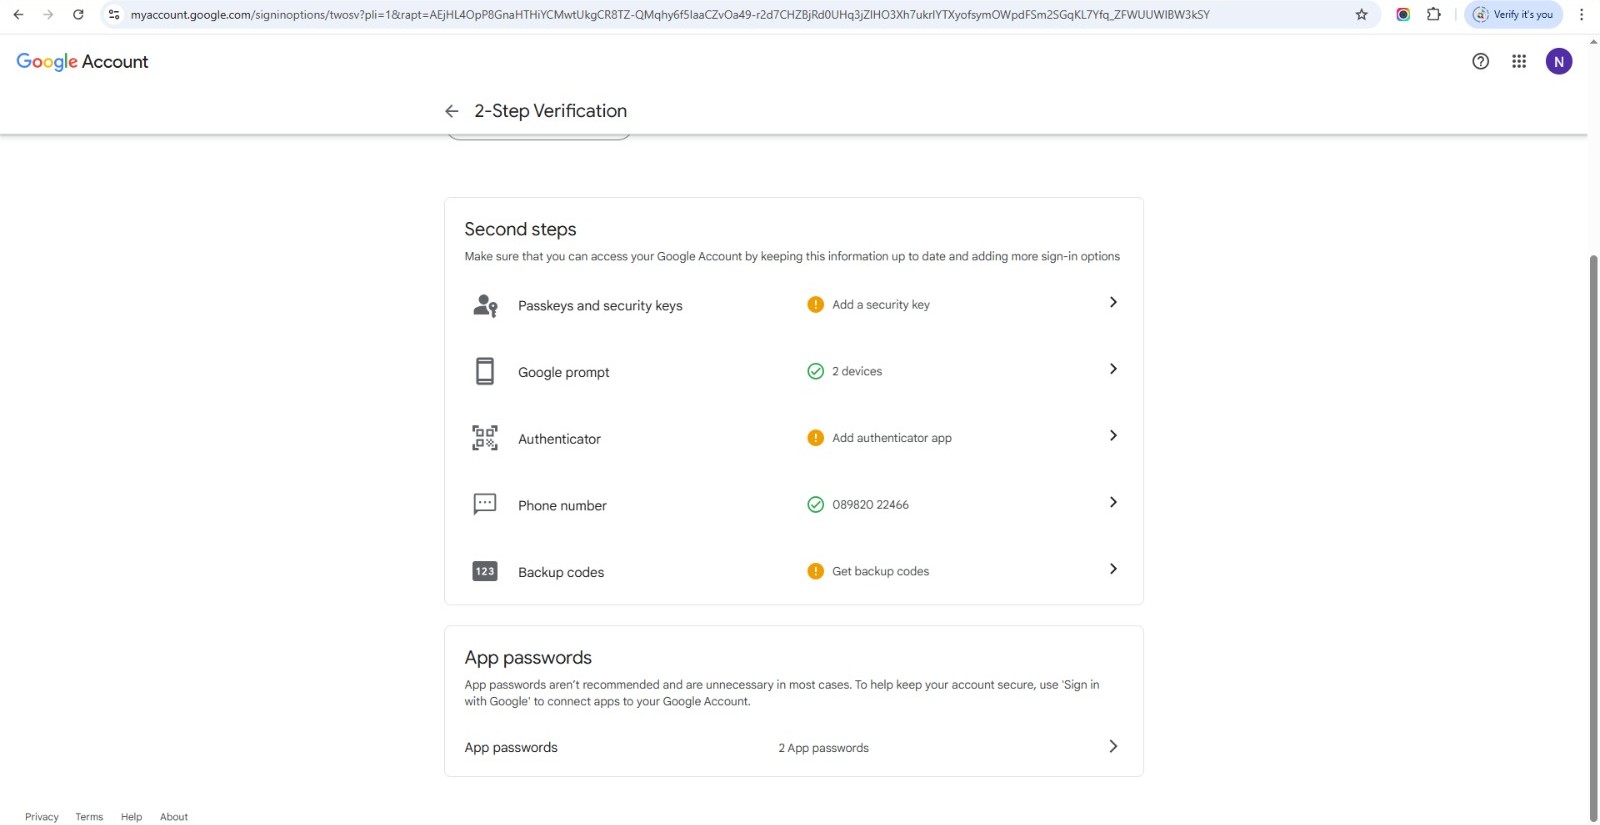This screenshot has height=825, width=1600.
Task: Open the Extensions puzzle icon
Action: 1434,15
